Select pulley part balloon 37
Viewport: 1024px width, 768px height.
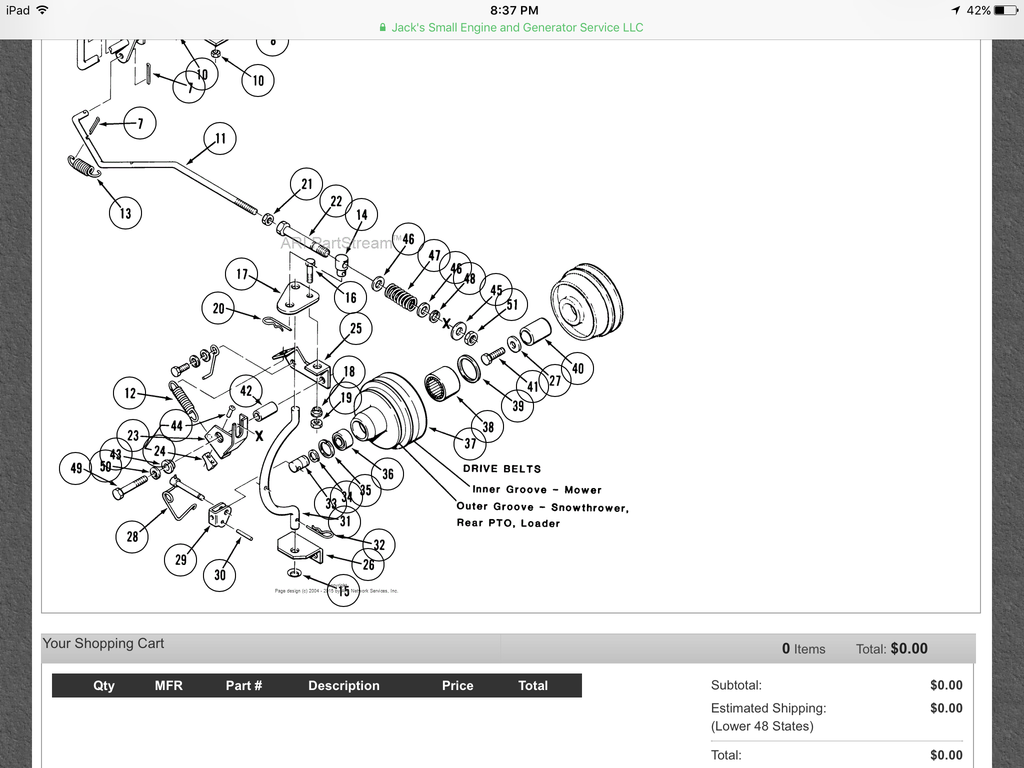[x=470, y=441]
